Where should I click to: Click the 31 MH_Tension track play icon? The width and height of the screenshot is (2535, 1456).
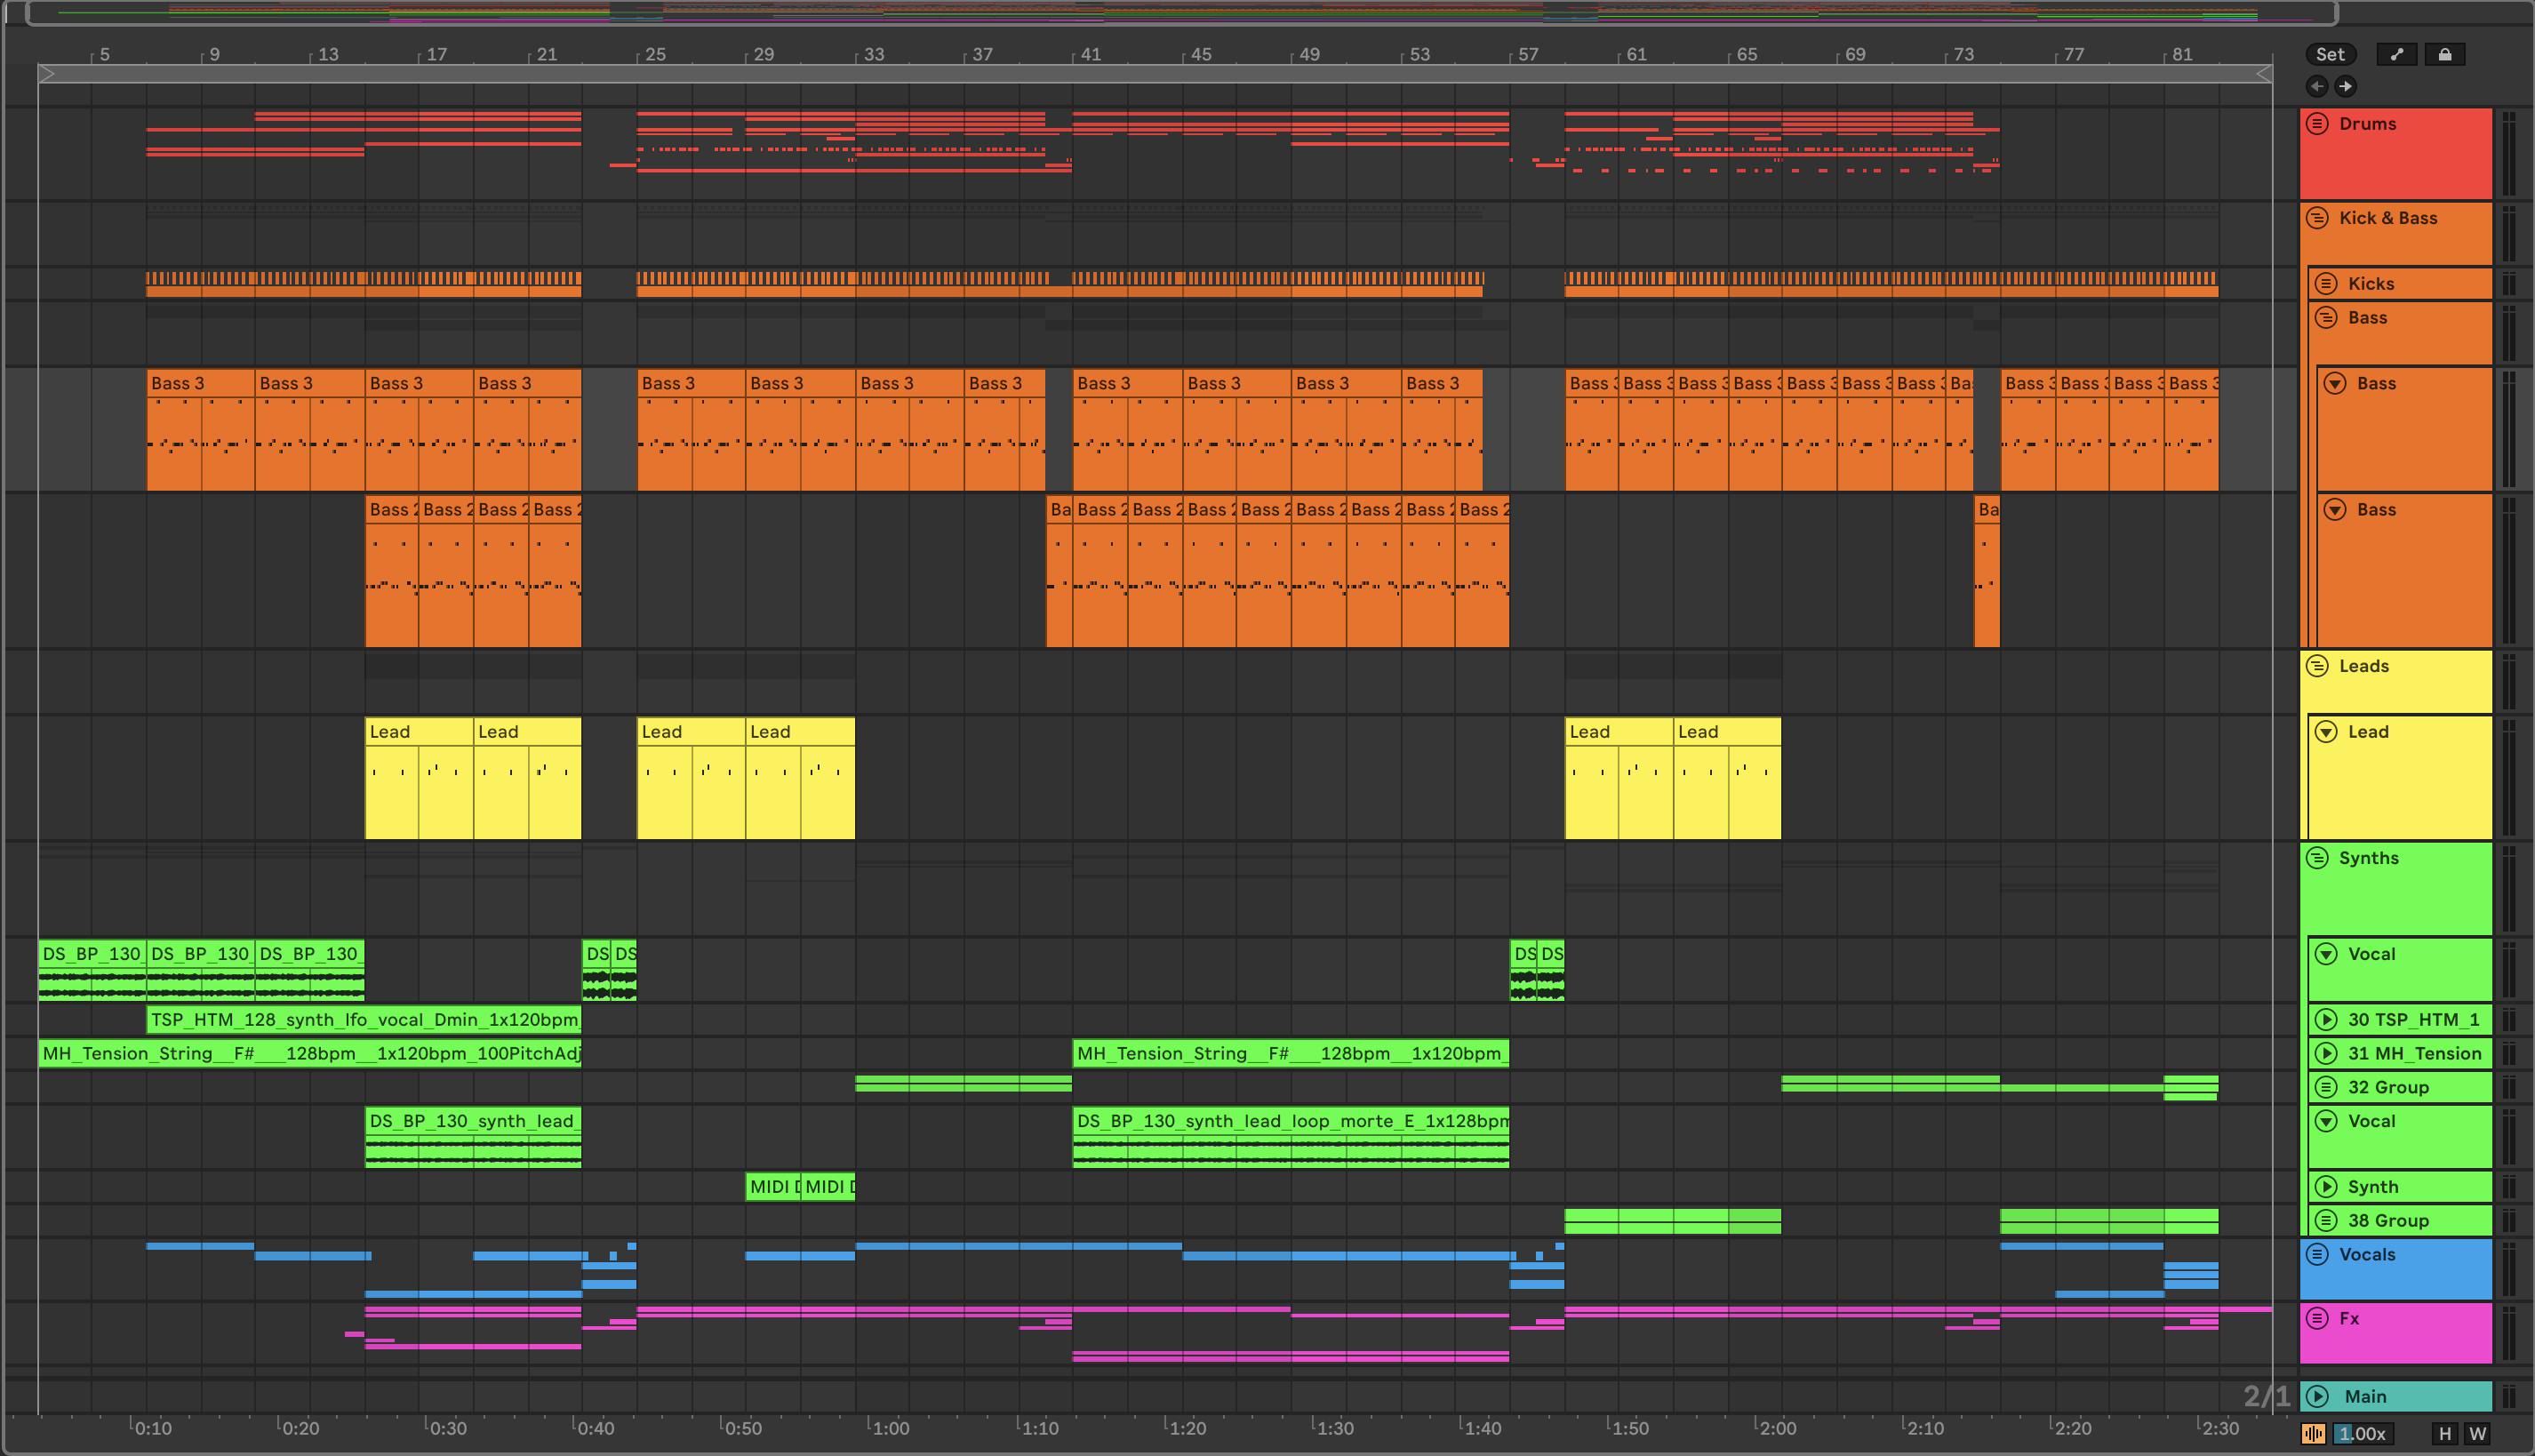[2326, 1053]
